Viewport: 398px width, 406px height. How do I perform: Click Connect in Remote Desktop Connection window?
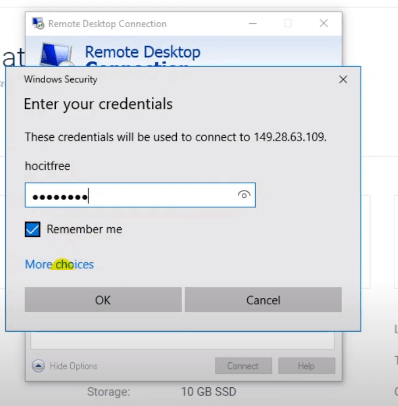[x=243, y=366]
